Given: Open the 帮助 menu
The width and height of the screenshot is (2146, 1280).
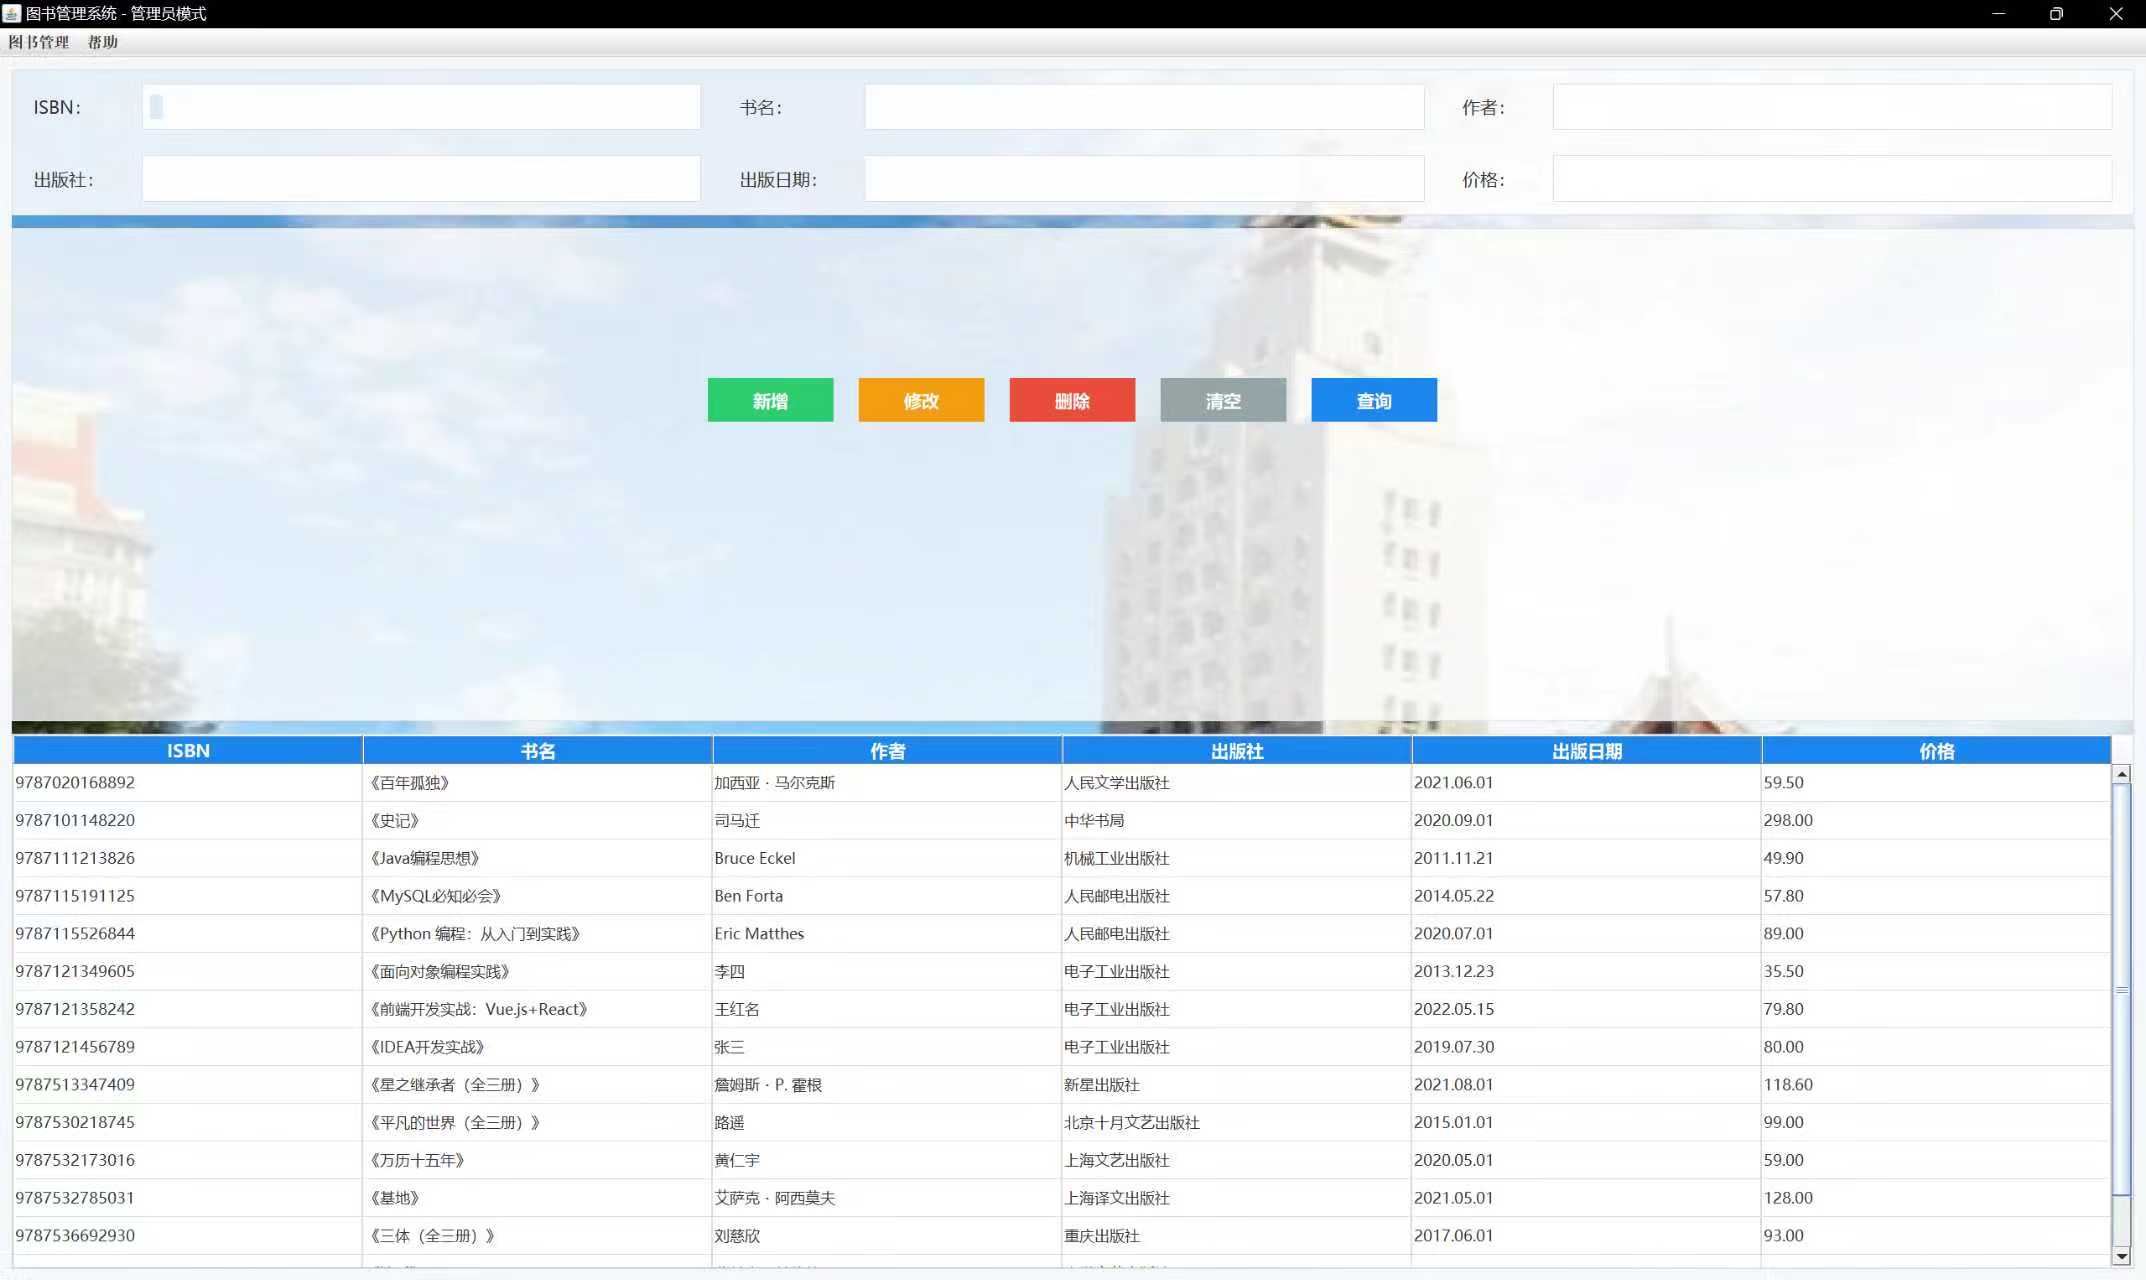Looking at the screenshot, I should [102, 42].
